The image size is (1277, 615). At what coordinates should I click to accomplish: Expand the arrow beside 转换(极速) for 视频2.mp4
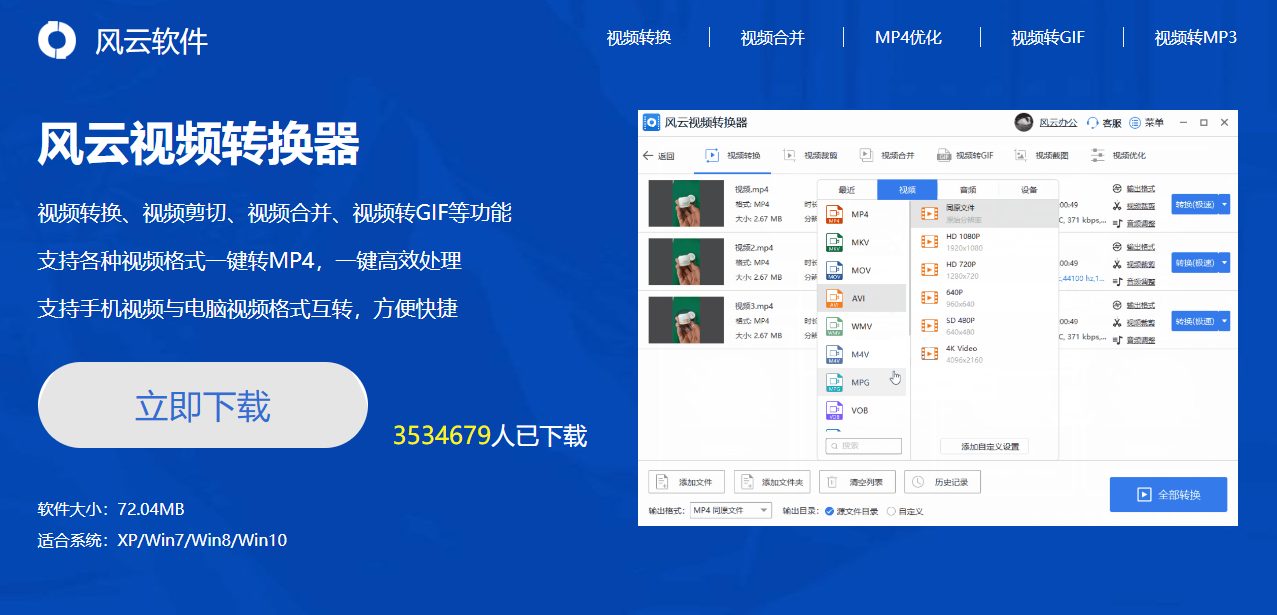[x=1225, y=262]
